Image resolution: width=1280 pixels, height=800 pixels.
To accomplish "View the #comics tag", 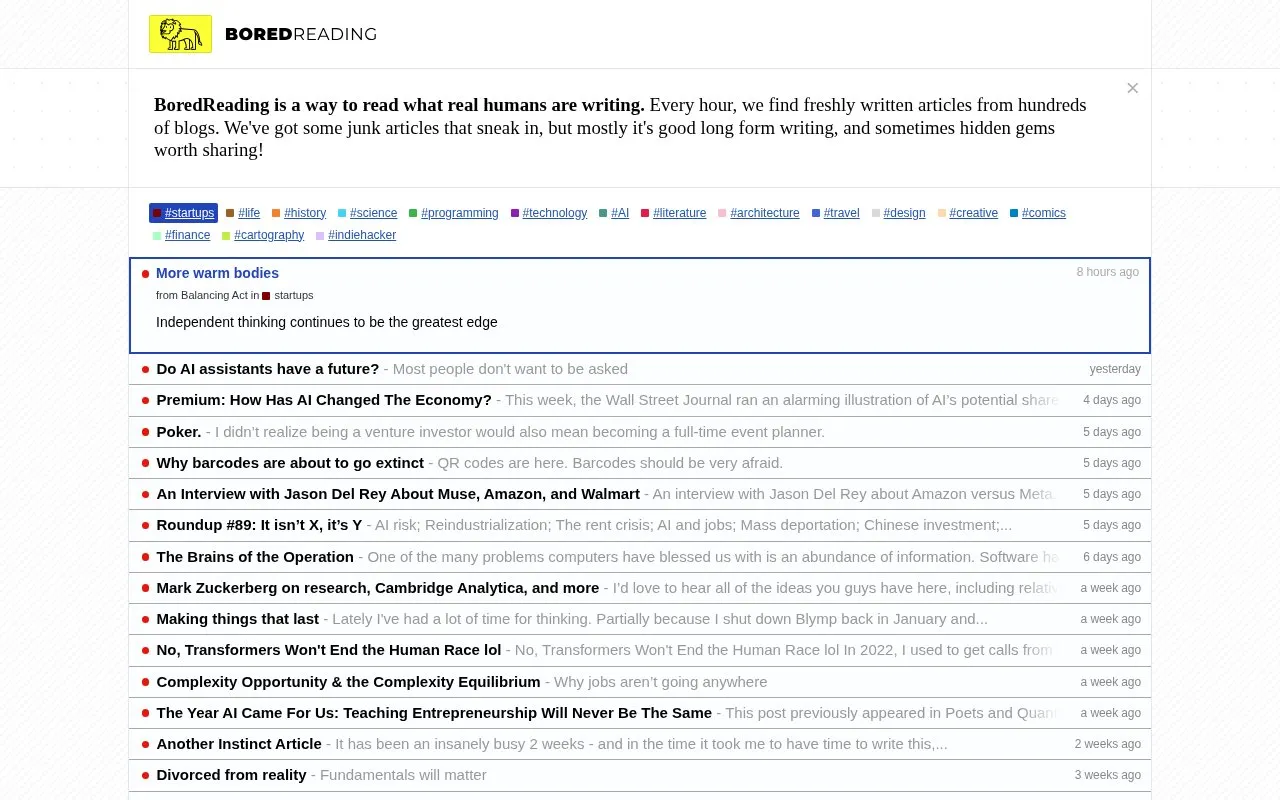I will pos(1037,213).
